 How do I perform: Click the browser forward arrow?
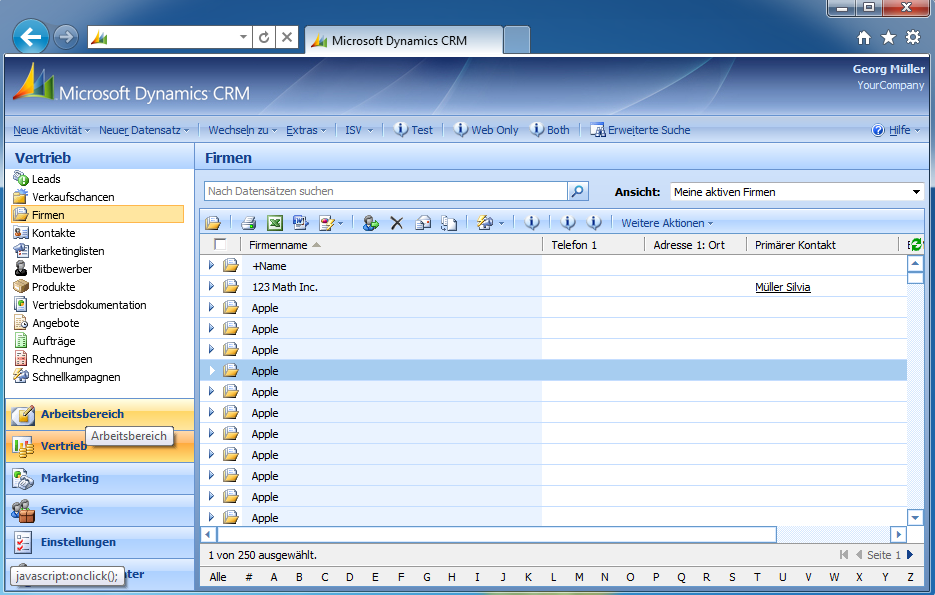(66, 37)
